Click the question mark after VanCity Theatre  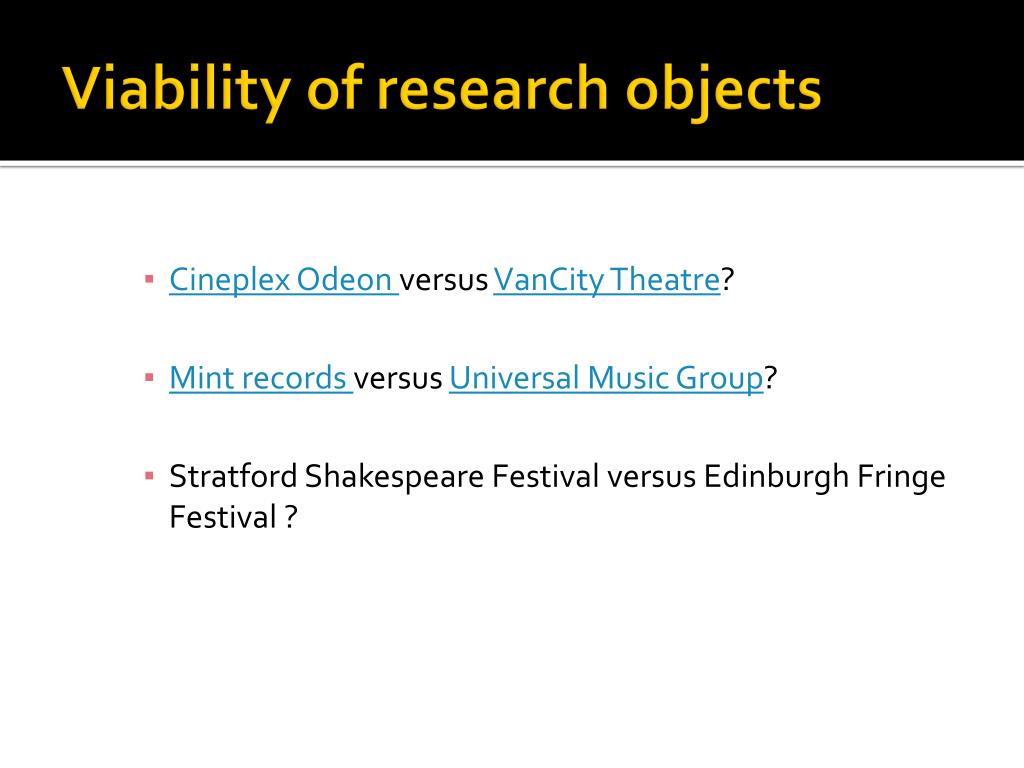click(x=728, y=280)
